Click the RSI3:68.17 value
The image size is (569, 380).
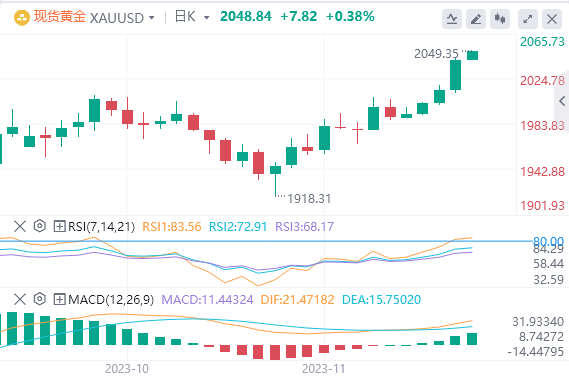[304, 227]
